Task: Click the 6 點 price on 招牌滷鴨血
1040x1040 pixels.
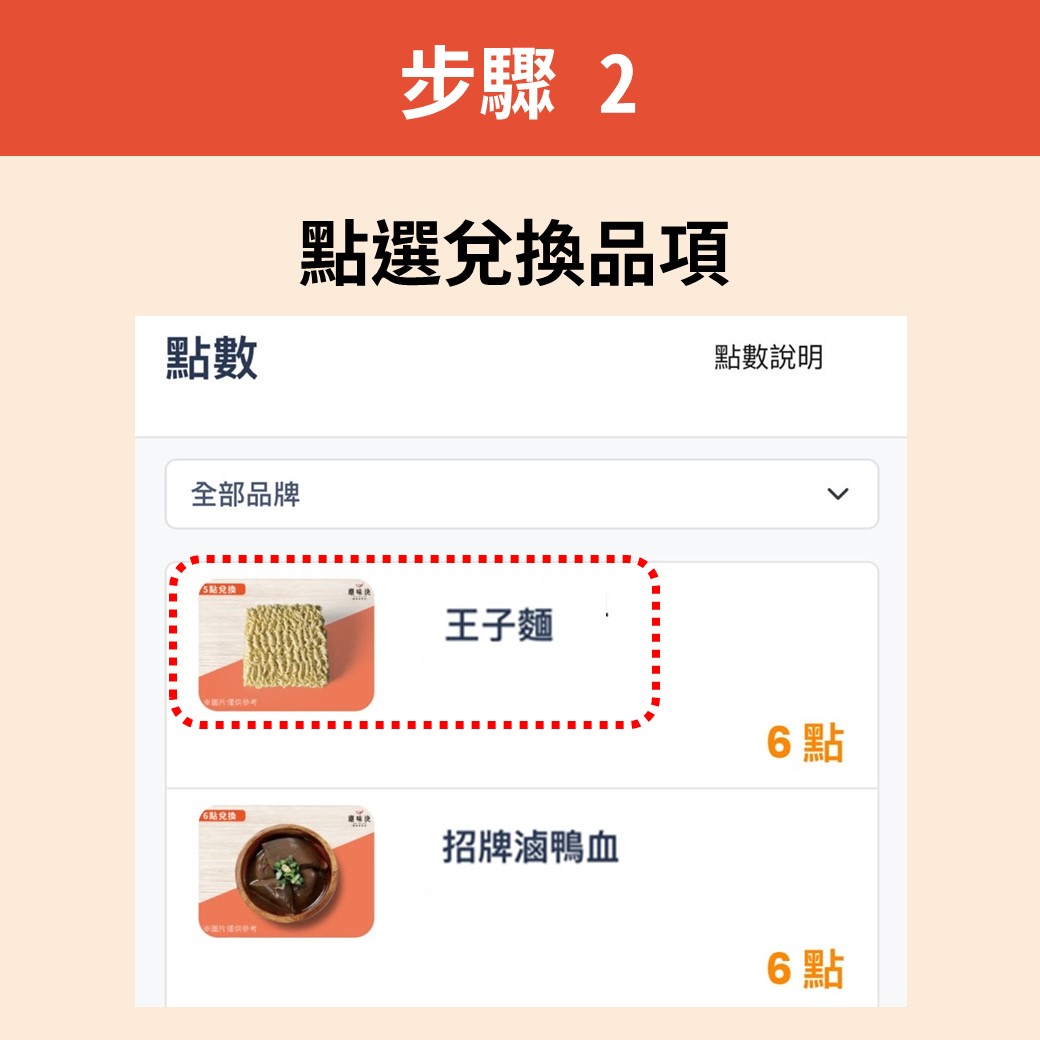Action: (x=805, y=969)
